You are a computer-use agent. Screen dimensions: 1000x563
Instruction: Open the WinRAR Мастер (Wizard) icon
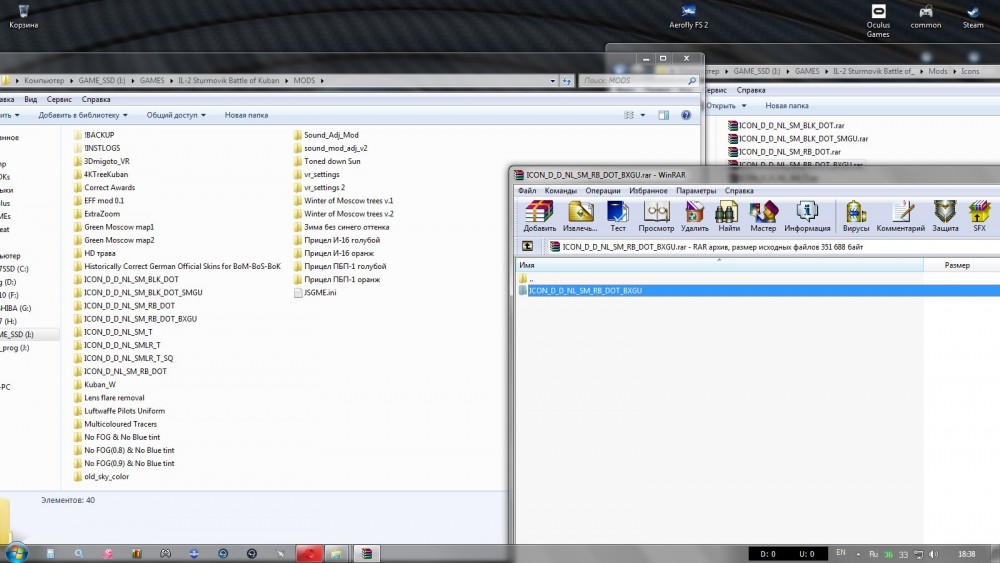pos(763,216)
